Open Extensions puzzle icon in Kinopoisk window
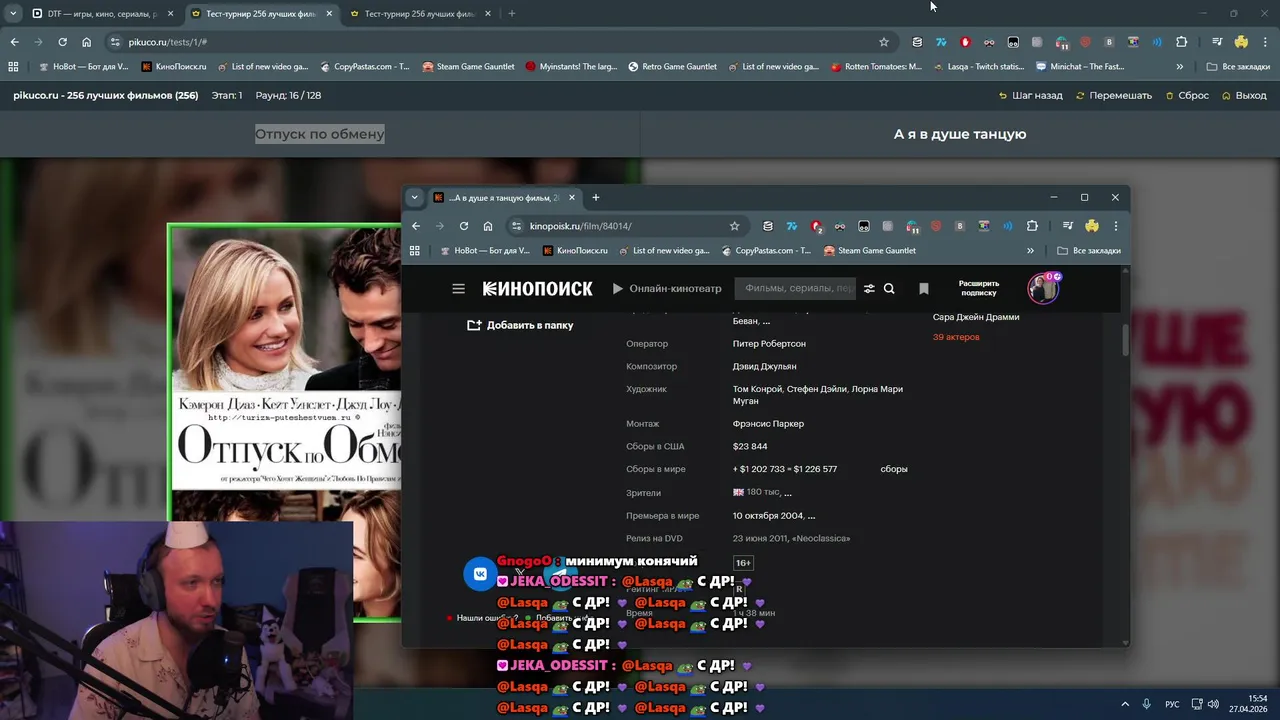1280x720 pixels. 1032,226
